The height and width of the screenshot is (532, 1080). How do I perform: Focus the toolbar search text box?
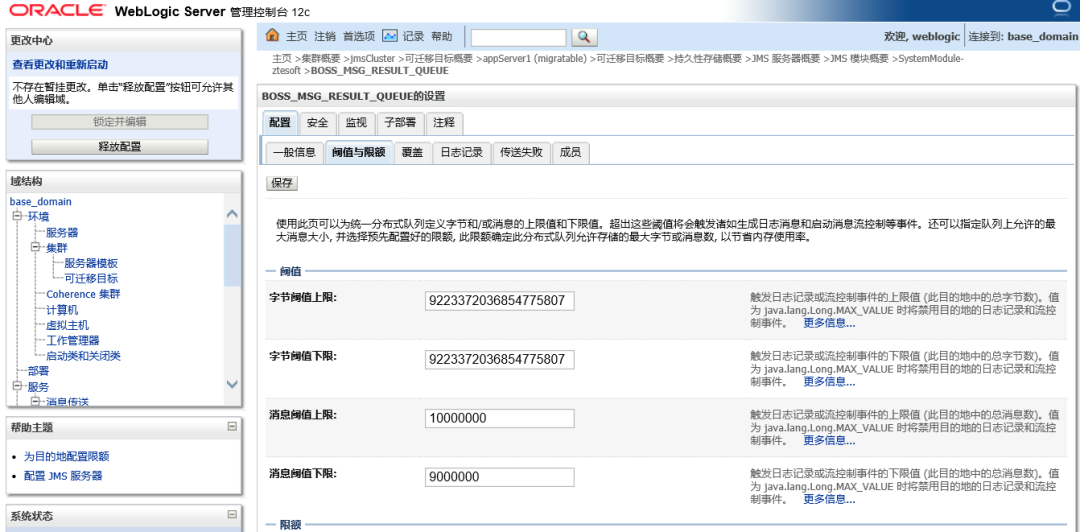[519, 37]
